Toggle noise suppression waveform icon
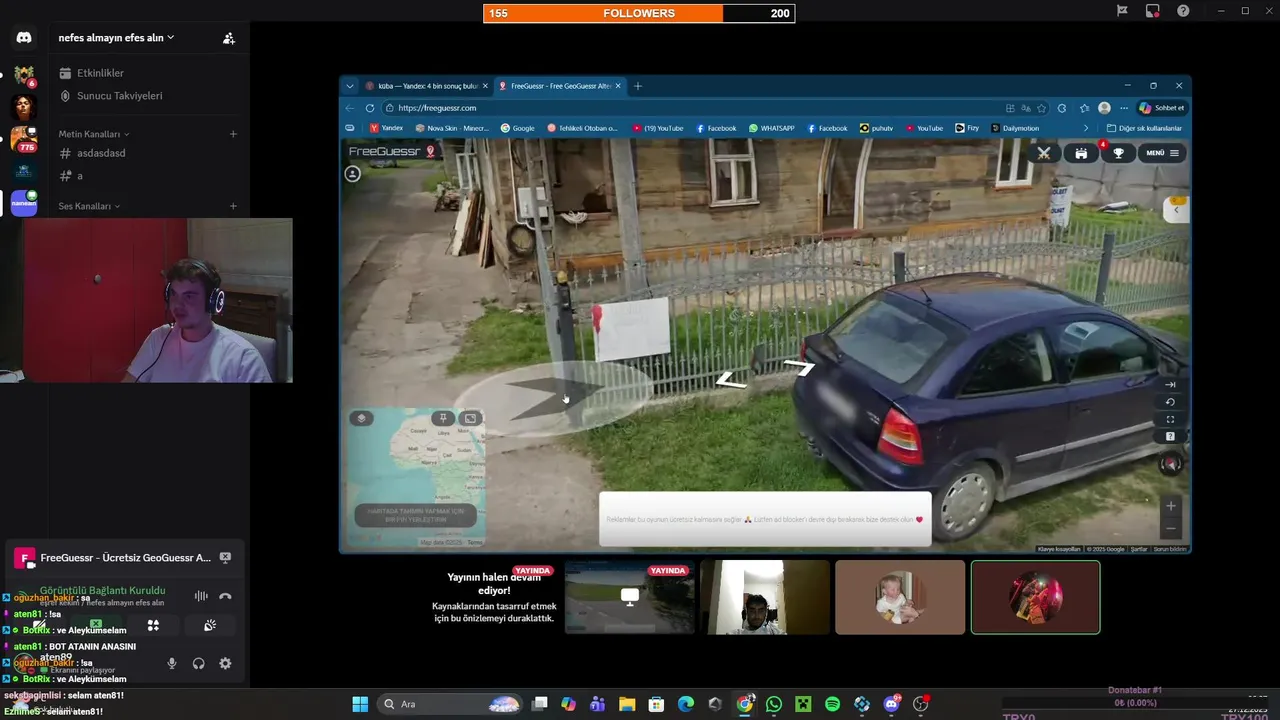 tap(201, 596)
